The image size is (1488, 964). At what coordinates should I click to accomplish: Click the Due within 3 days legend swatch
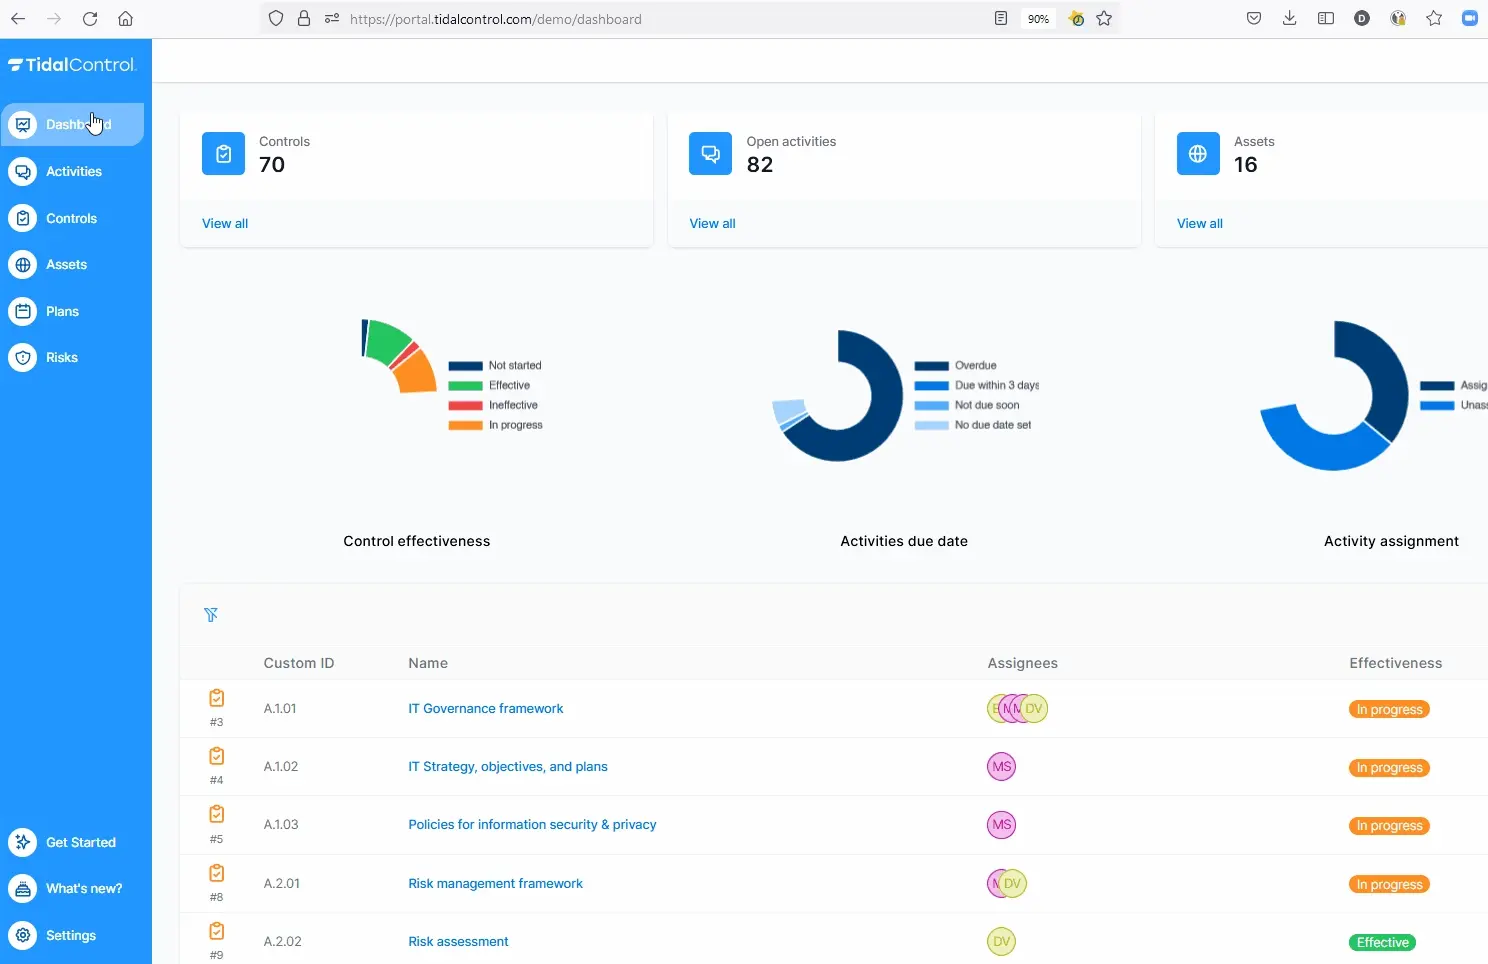932,386
